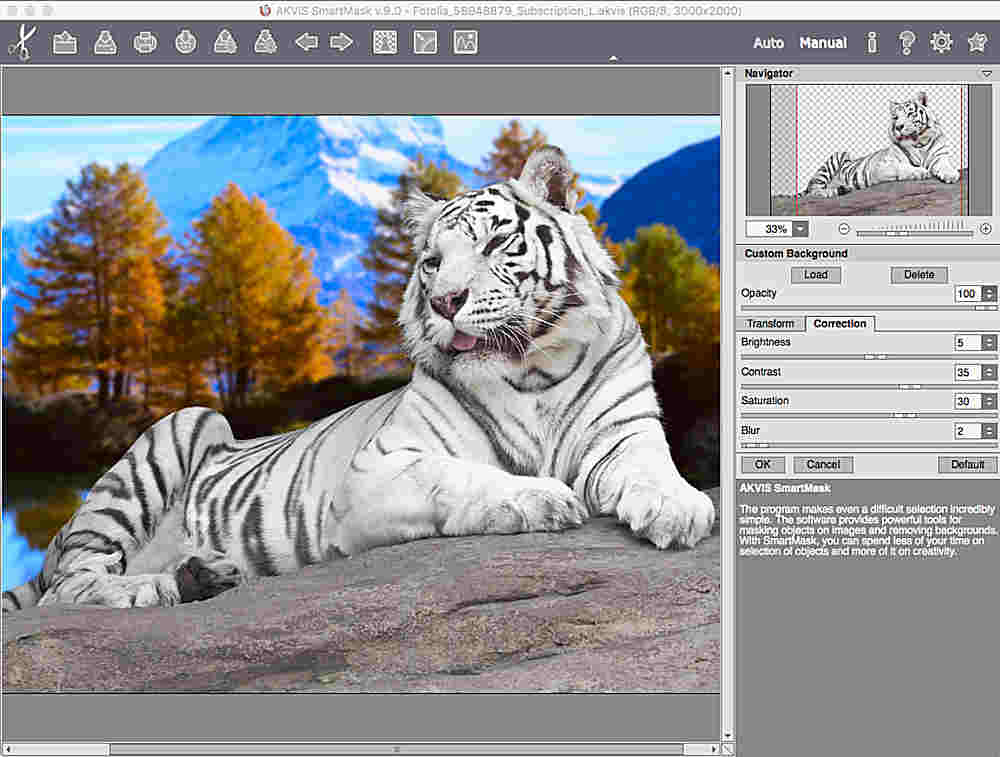Switch to Manual mode
Viewport: 1000px width, 757px height.
tap(823, 43)
